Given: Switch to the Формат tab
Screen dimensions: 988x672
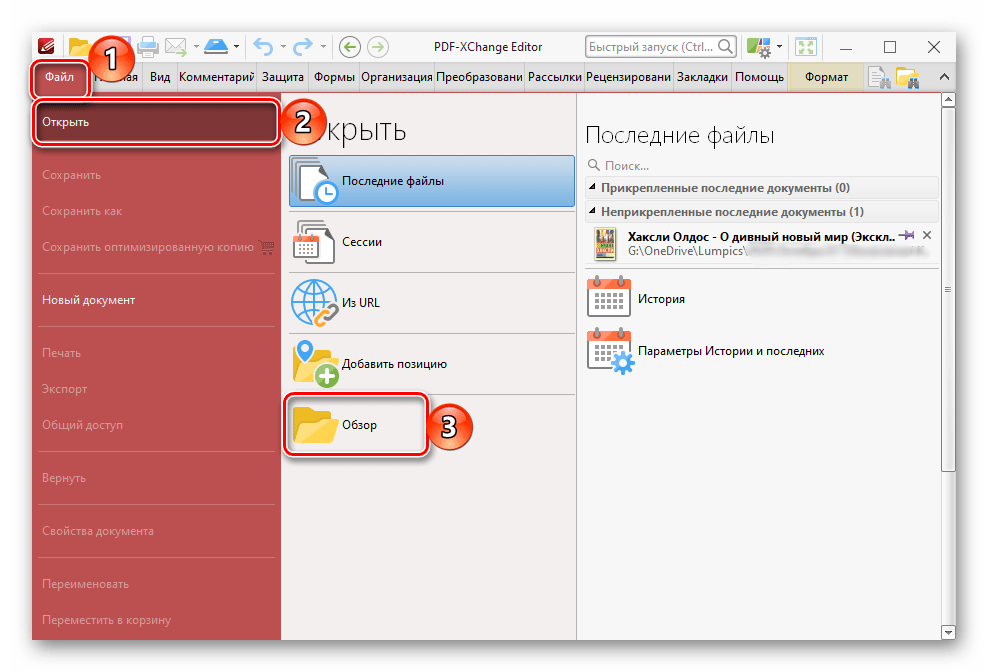Looking at the screenshot, I should (826, 77).
